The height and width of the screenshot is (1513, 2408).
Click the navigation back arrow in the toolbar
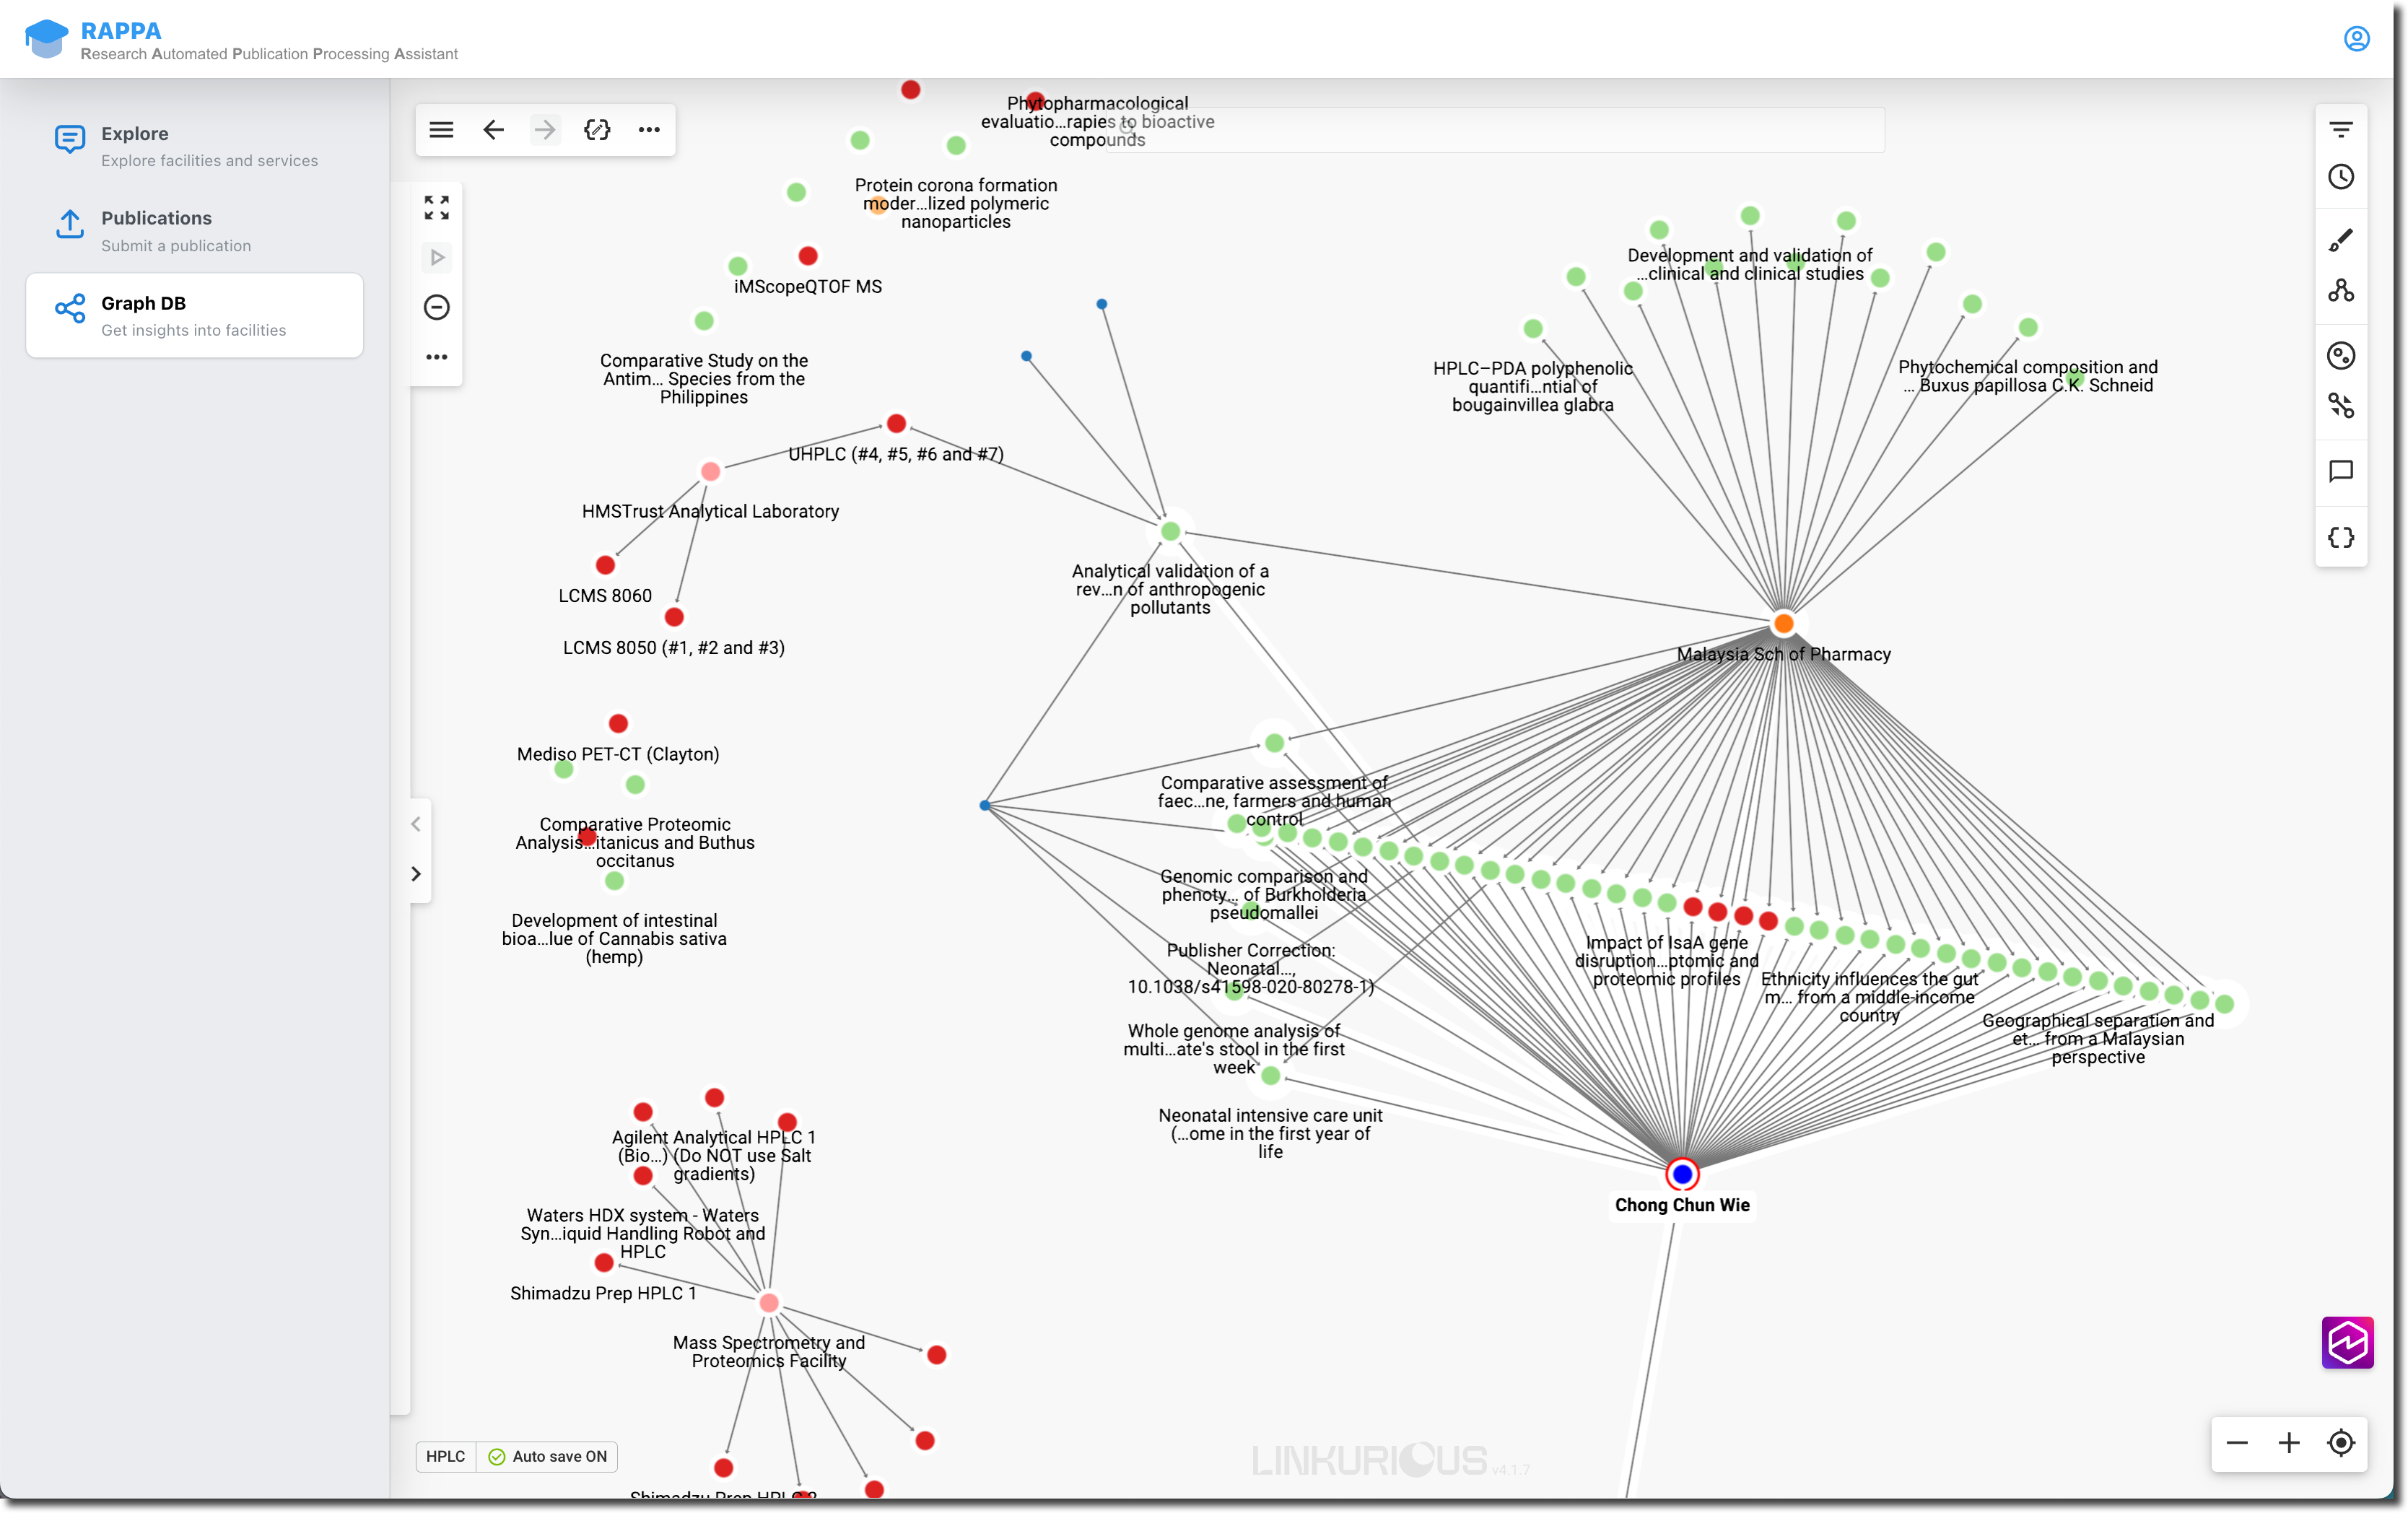point(492,129)
